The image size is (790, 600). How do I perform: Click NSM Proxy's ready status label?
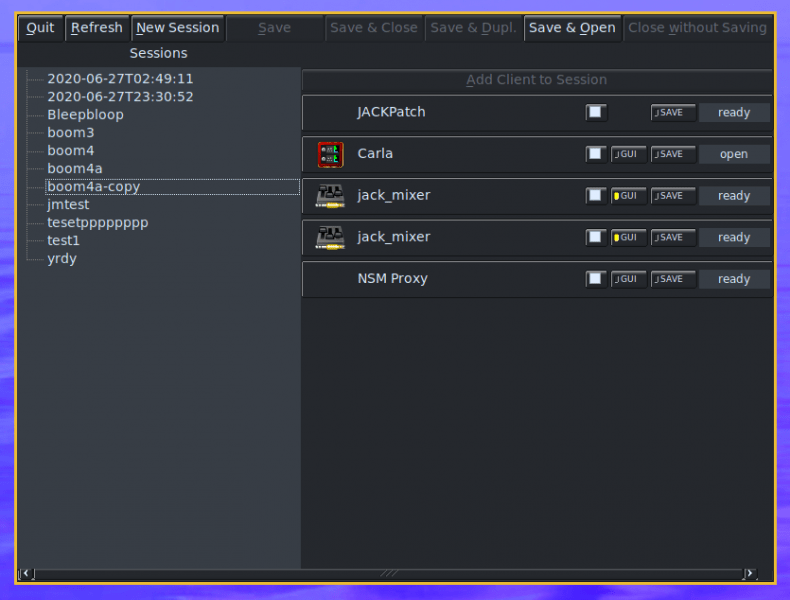[x=734, y=279]
